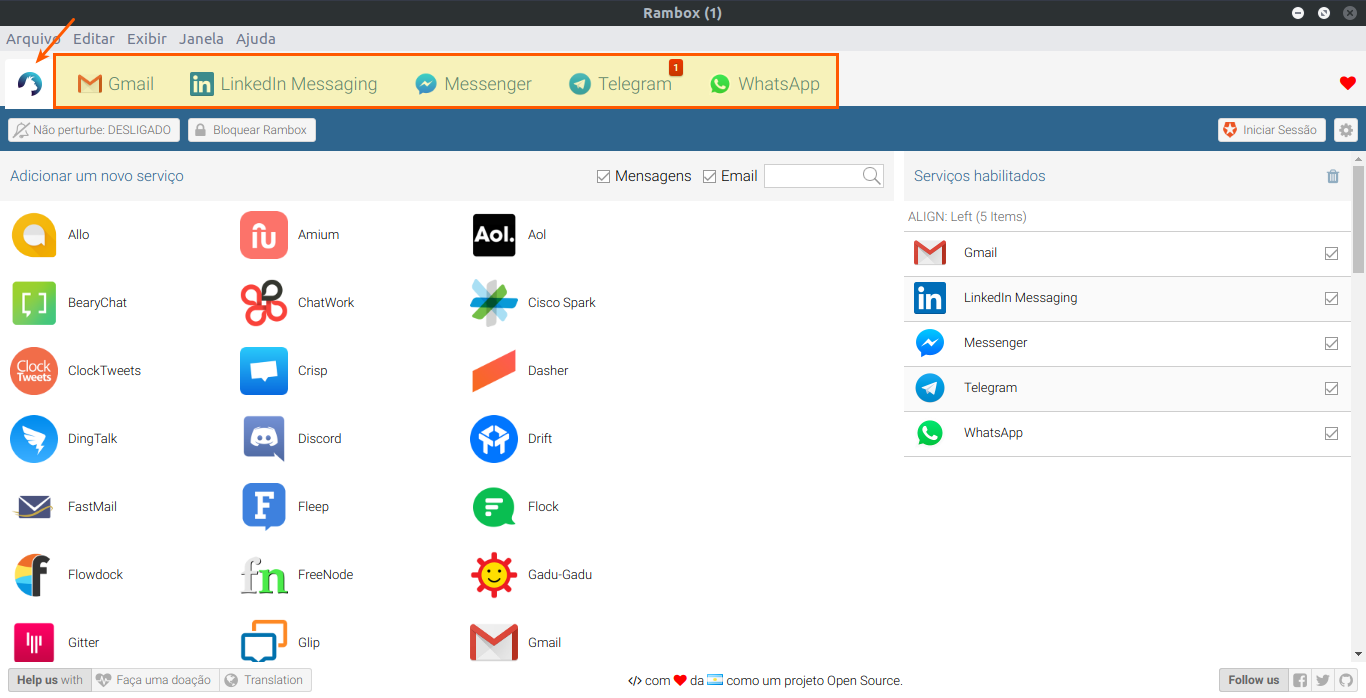1366x698 pixels.
Task: Switch to the Telegram tab
Action: 620,84
